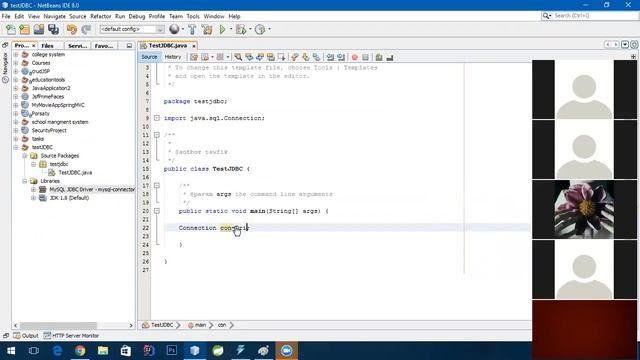Click the Open Project toolbar icon

[39, 29]
